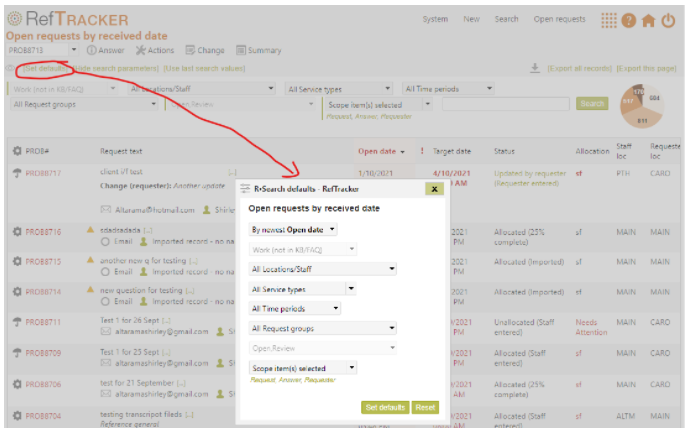Click the search text input field

[506, 104]
